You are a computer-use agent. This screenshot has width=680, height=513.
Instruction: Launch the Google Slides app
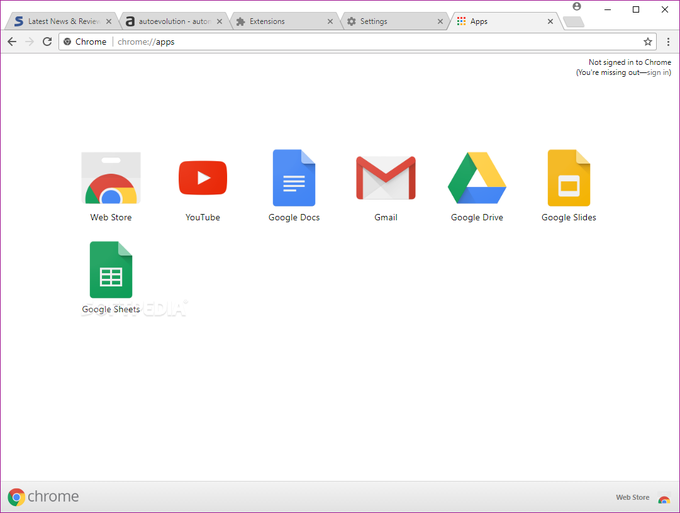click(569, 178)
